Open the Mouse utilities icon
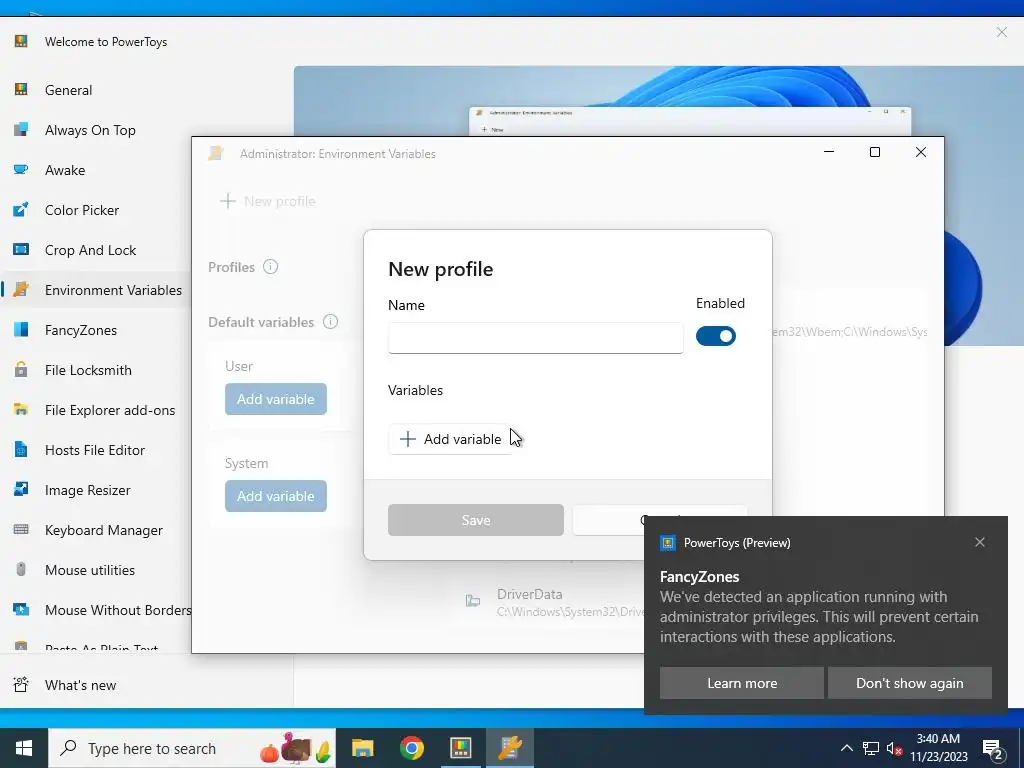Screen dimensions: 1024x768 pos(21,569)
